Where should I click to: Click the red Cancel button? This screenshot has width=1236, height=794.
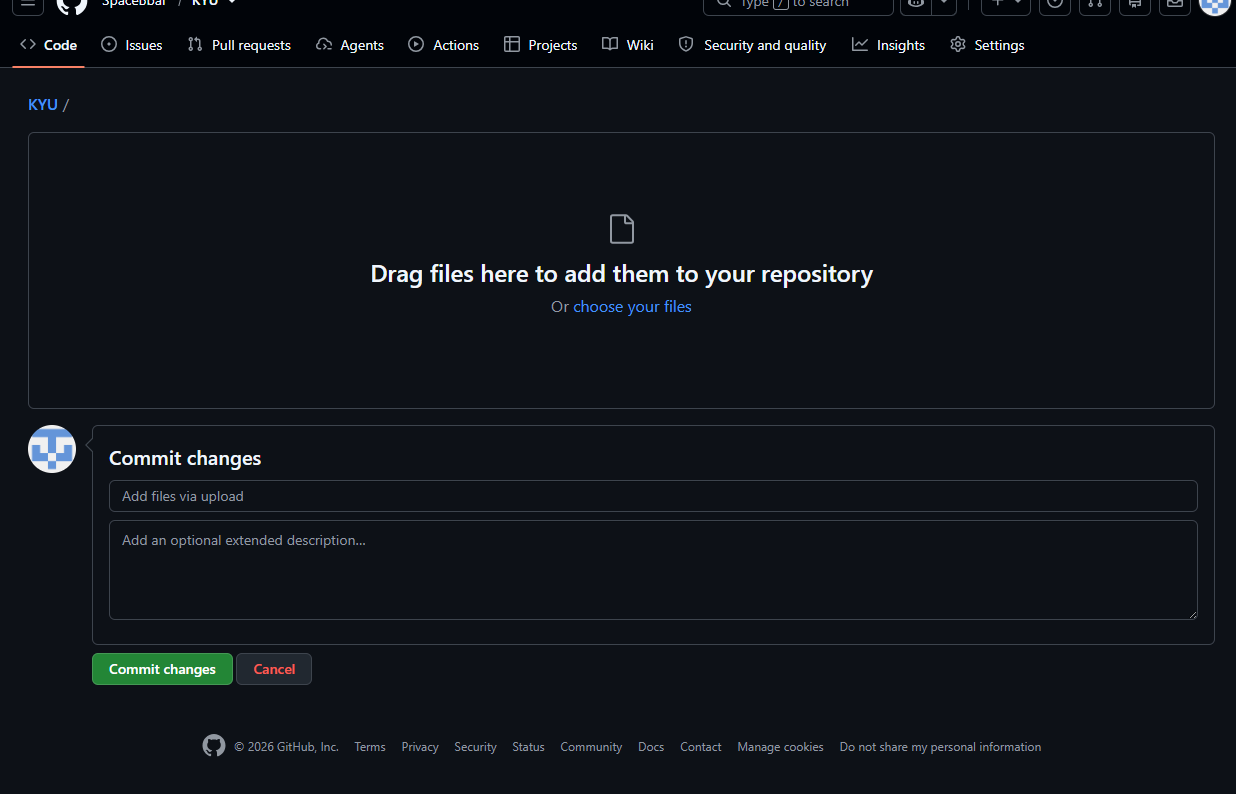pyautogui.click(x=274, y=669)
